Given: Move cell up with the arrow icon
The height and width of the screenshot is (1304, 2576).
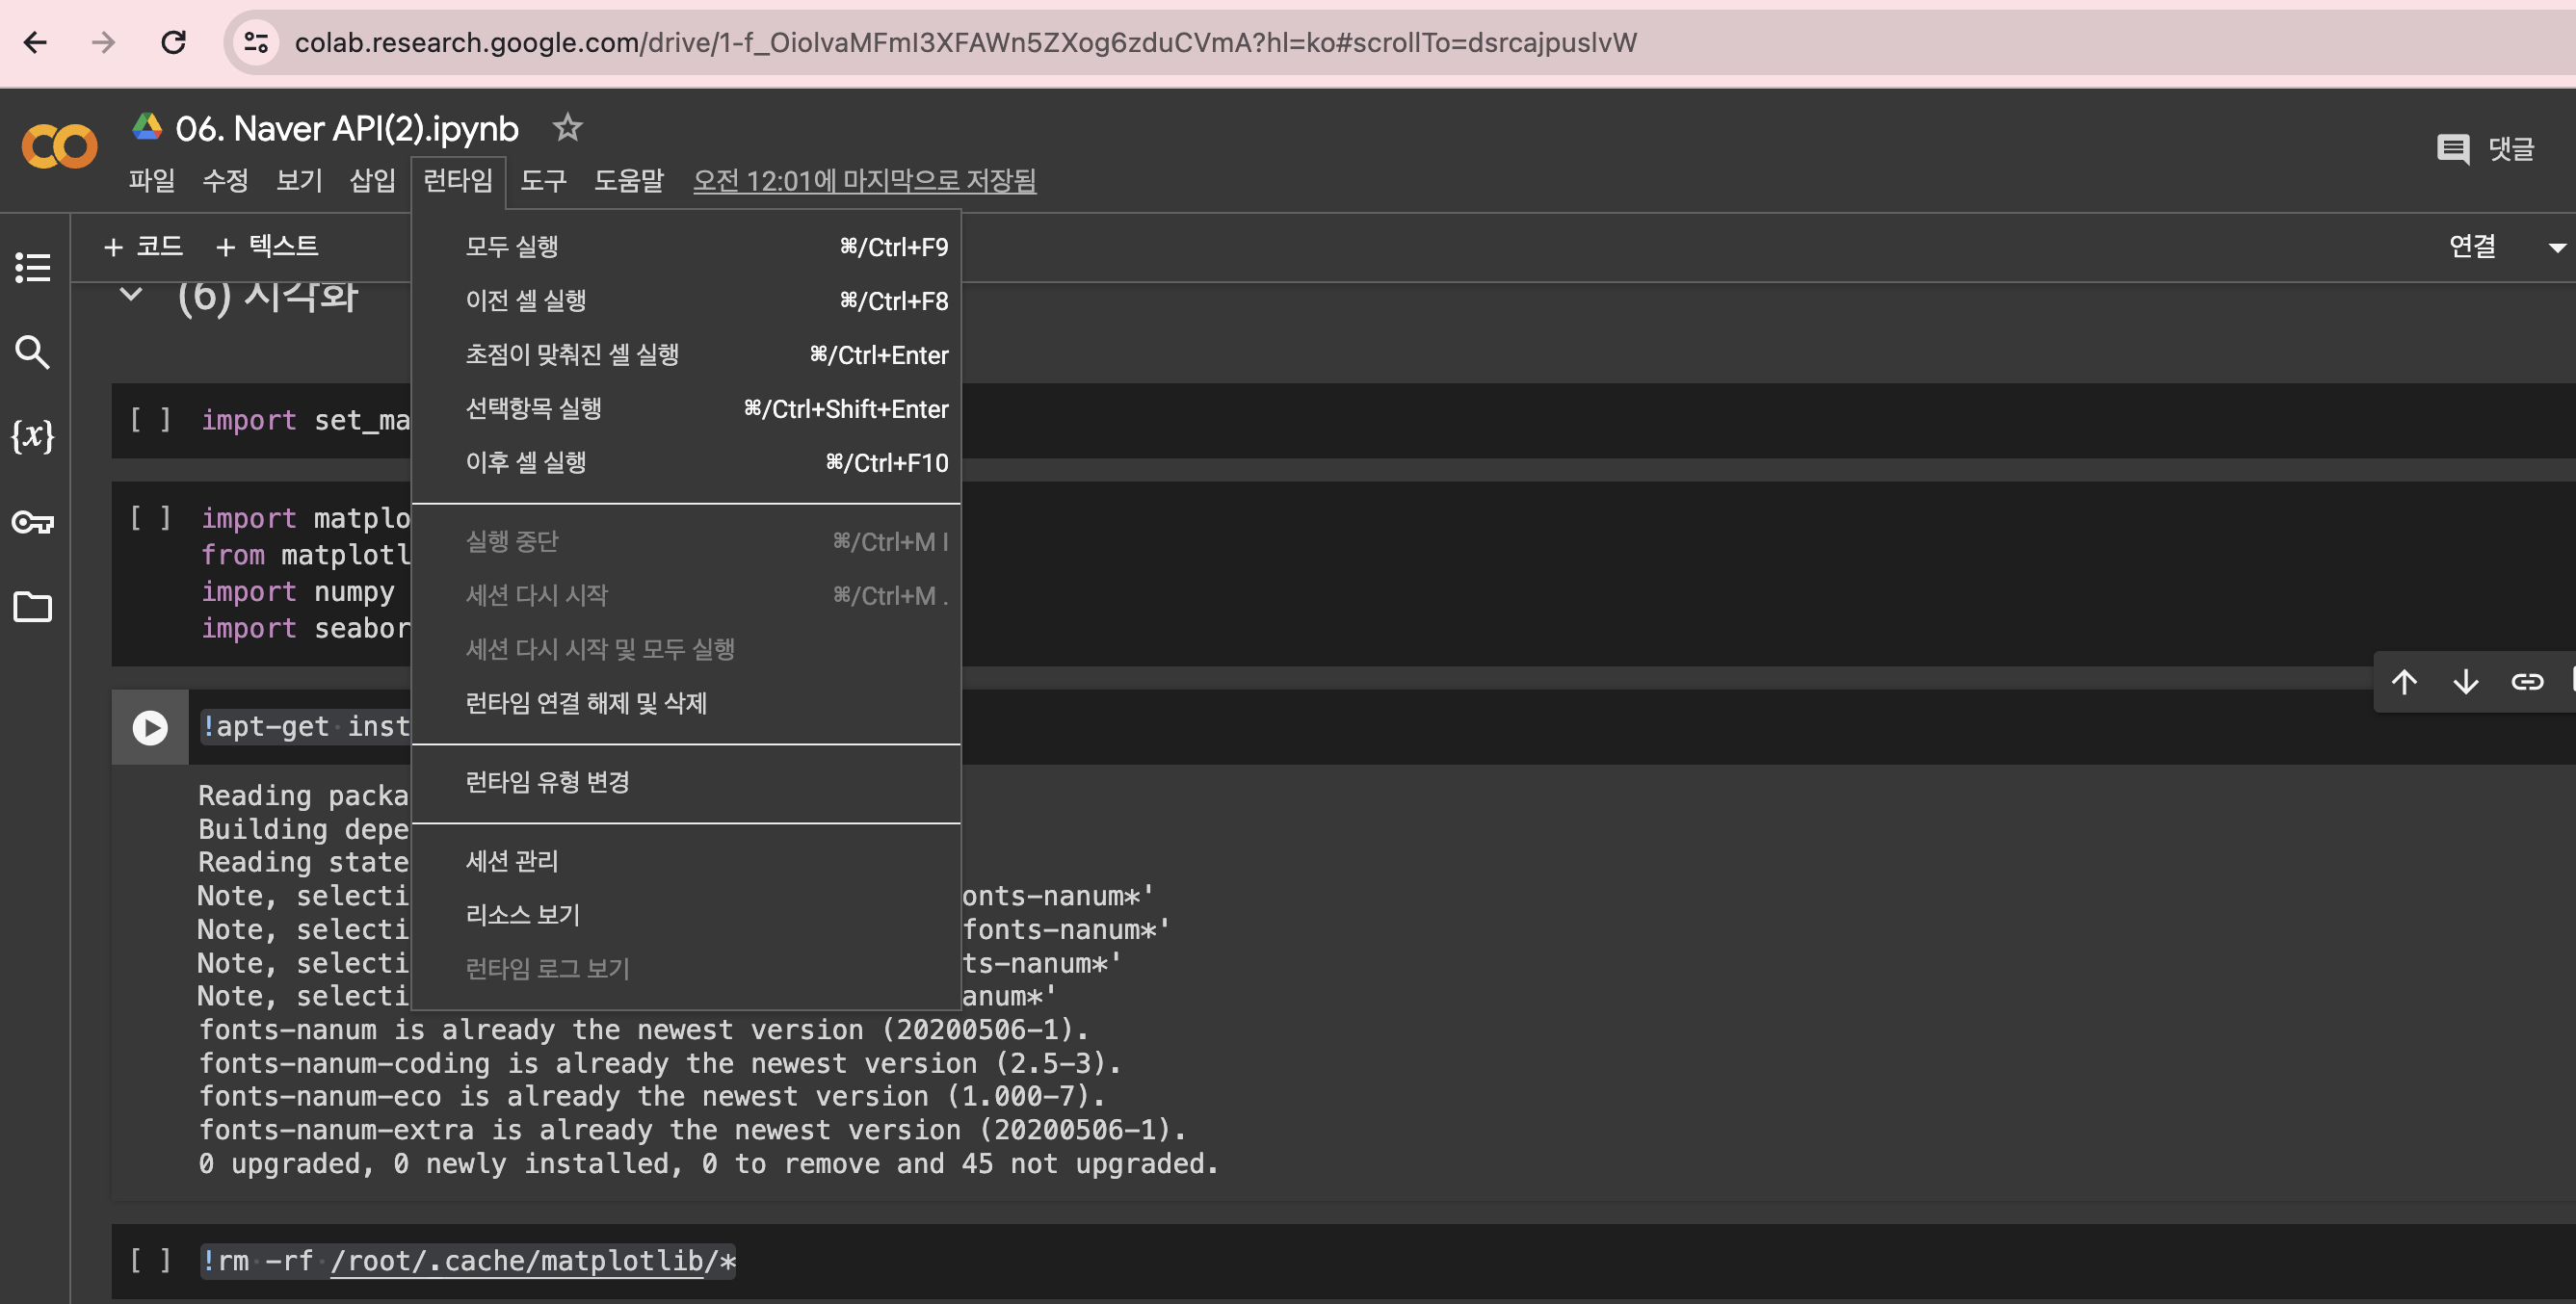Looking at the screenshot, I should (2404, 682).
